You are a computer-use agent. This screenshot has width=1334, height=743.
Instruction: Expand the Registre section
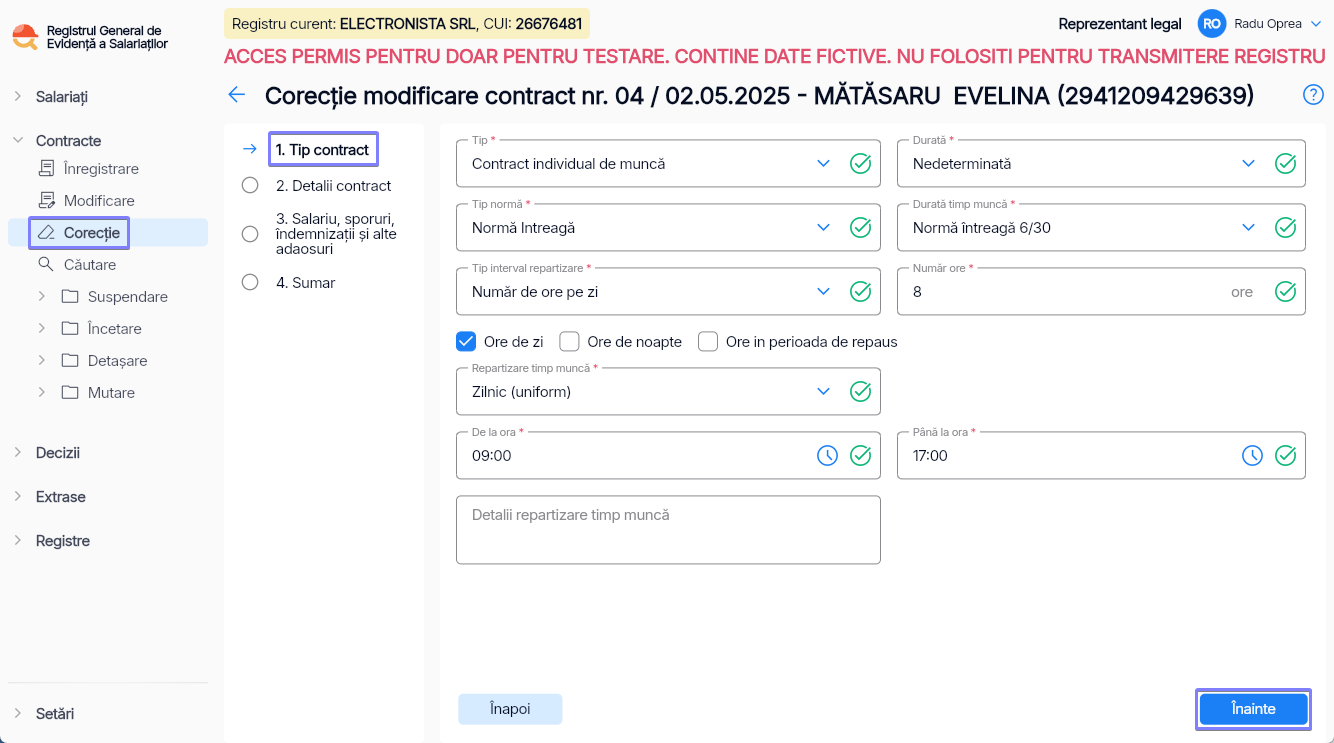coord(18,540)
